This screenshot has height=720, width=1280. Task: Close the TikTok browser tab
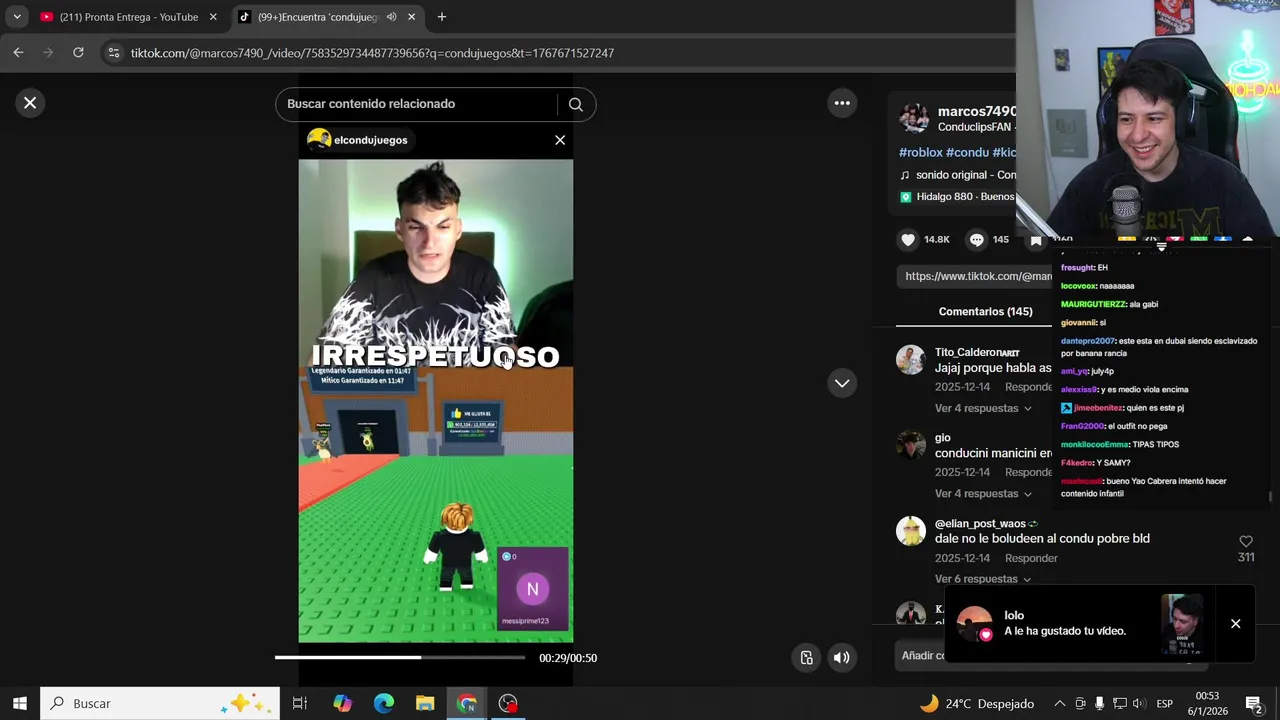411,17
